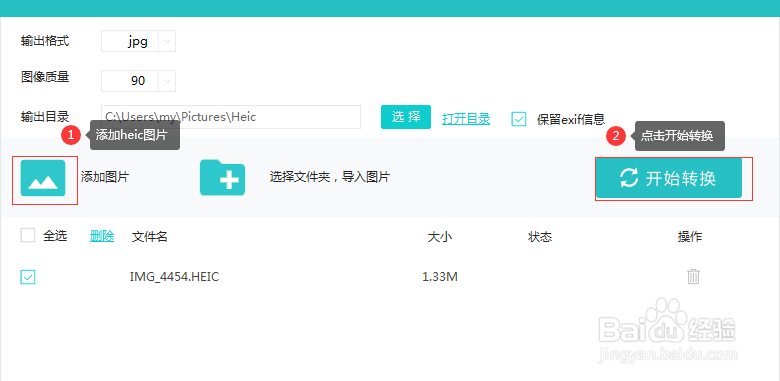Screen dimensions: 780x381
Task: Click the 文件名 column header
Action: tap(150, 237)
